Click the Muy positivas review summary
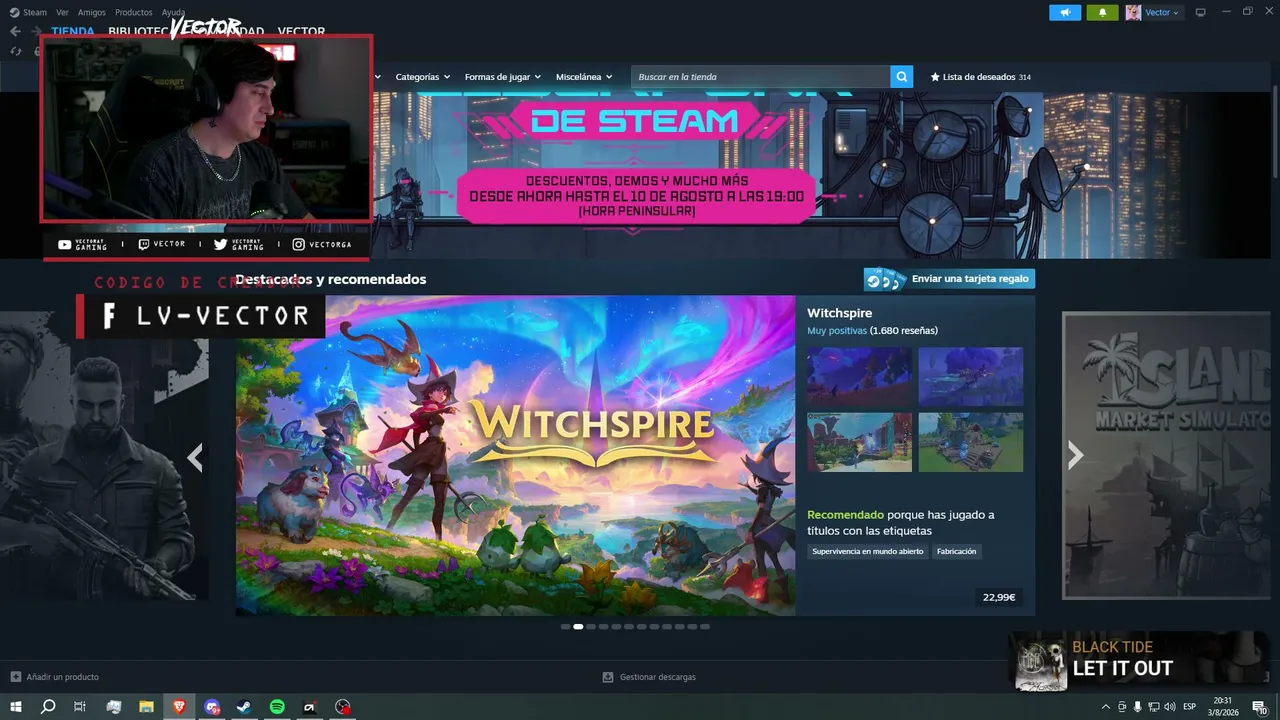The image size is (1280, 720). [837, 330]
